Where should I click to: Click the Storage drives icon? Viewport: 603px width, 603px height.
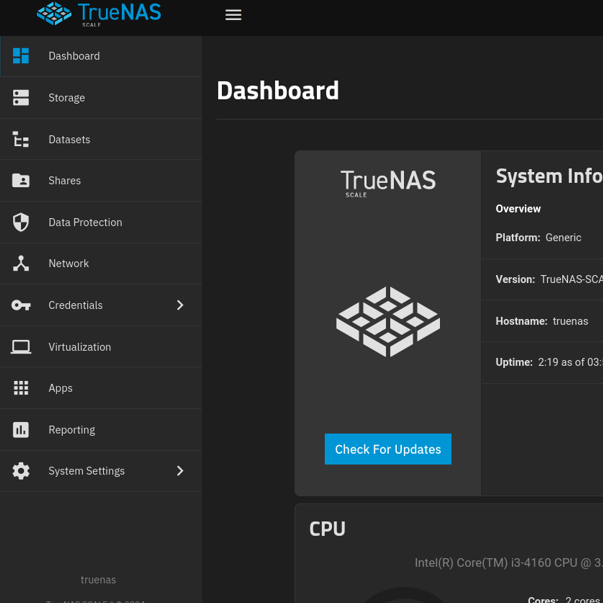(x=21, y=98)
